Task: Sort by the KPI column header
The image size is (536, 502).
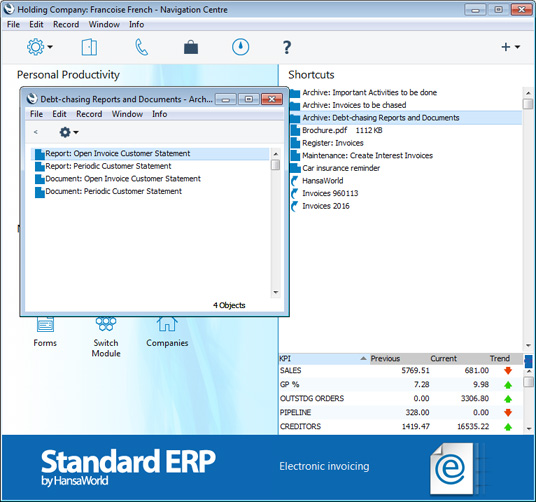Action: pos(324,359)
